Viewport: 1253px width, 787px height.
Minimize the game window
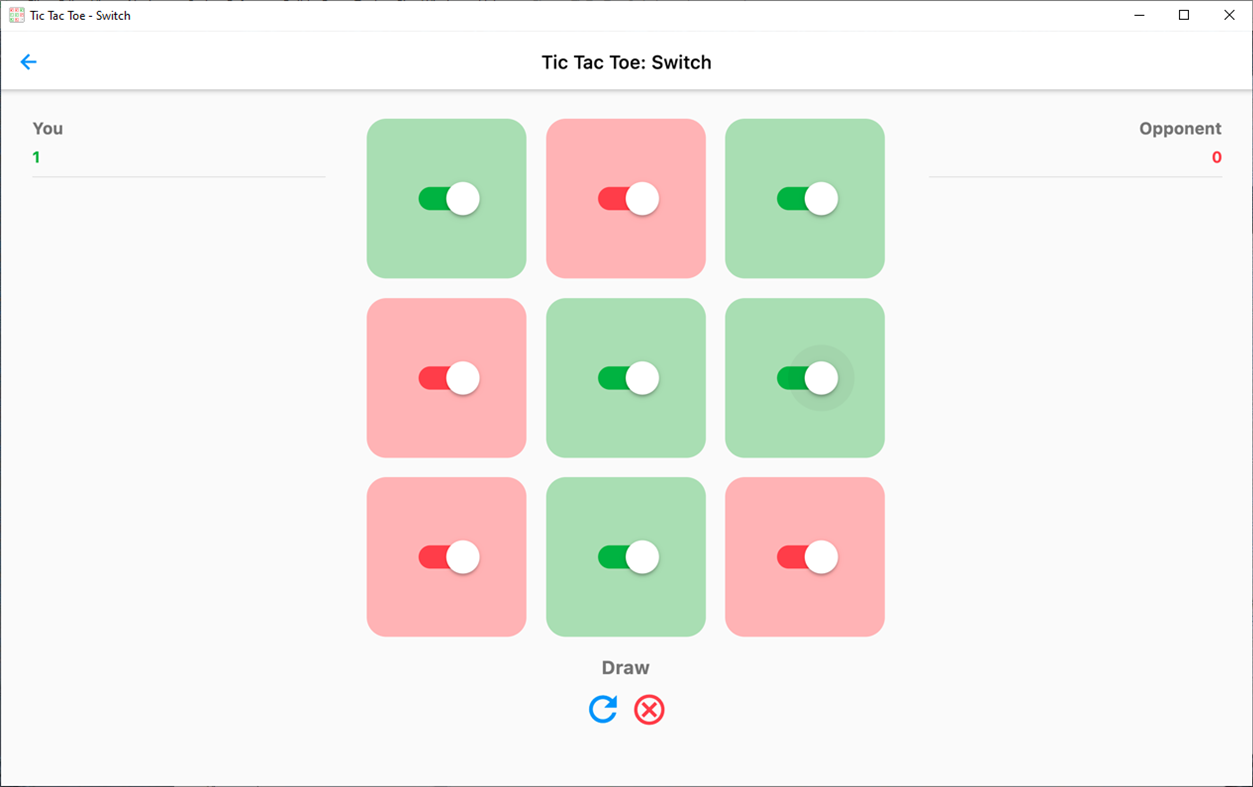[x=1138, y=15]
